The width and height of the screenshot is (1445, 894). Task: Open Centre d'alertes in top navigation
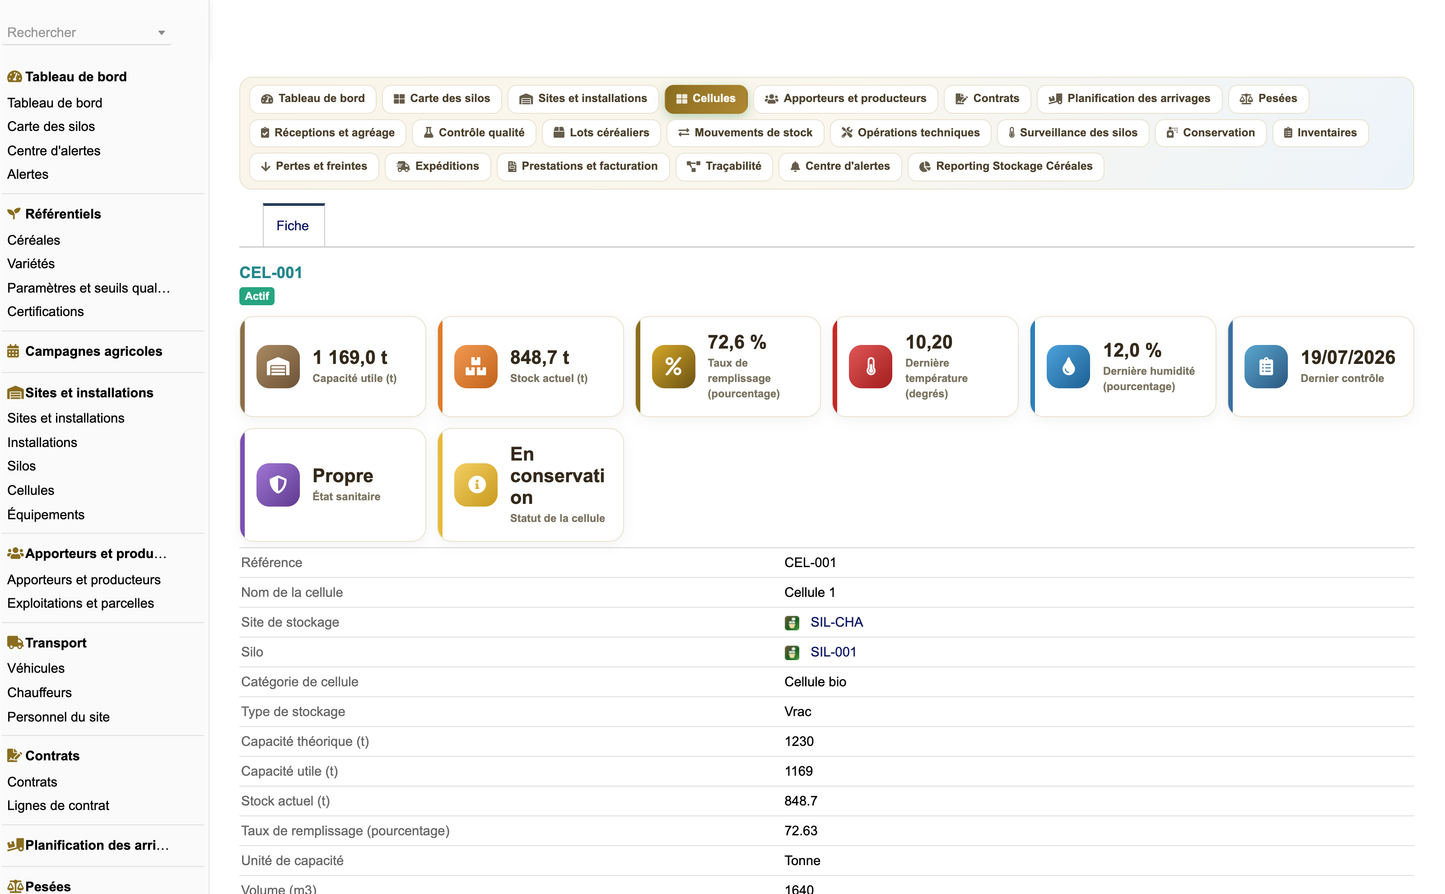coord(840,167)
